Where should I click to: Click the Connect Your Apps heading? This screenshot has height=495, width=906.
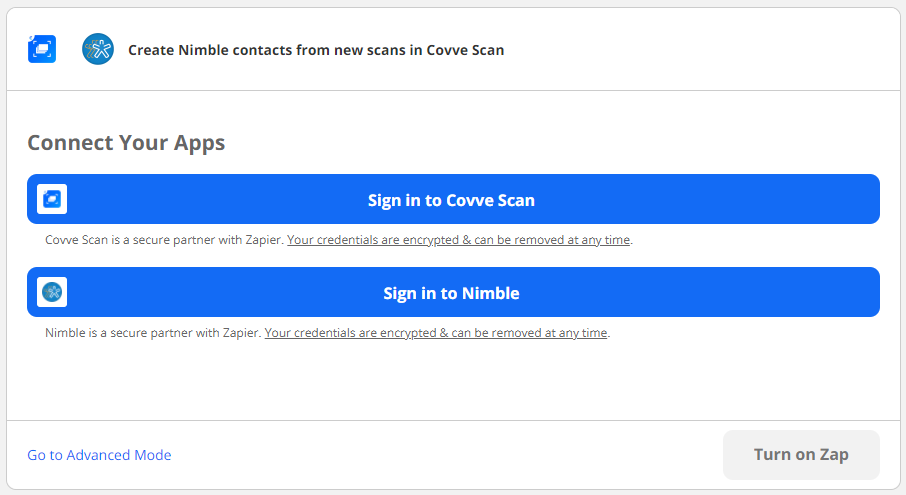(x=126, y=142)
